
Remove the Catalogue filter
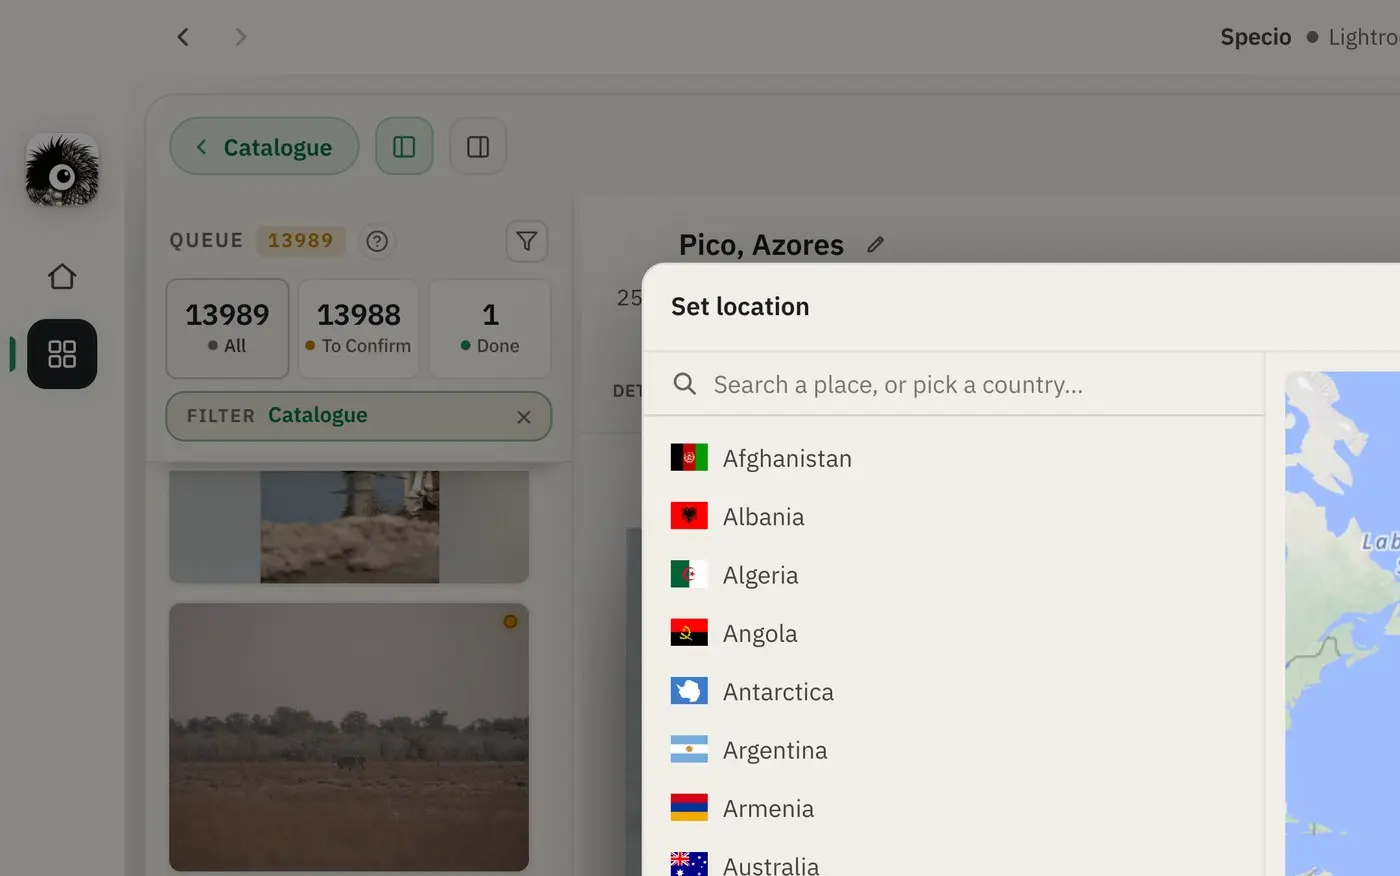(x=524, y=417)
